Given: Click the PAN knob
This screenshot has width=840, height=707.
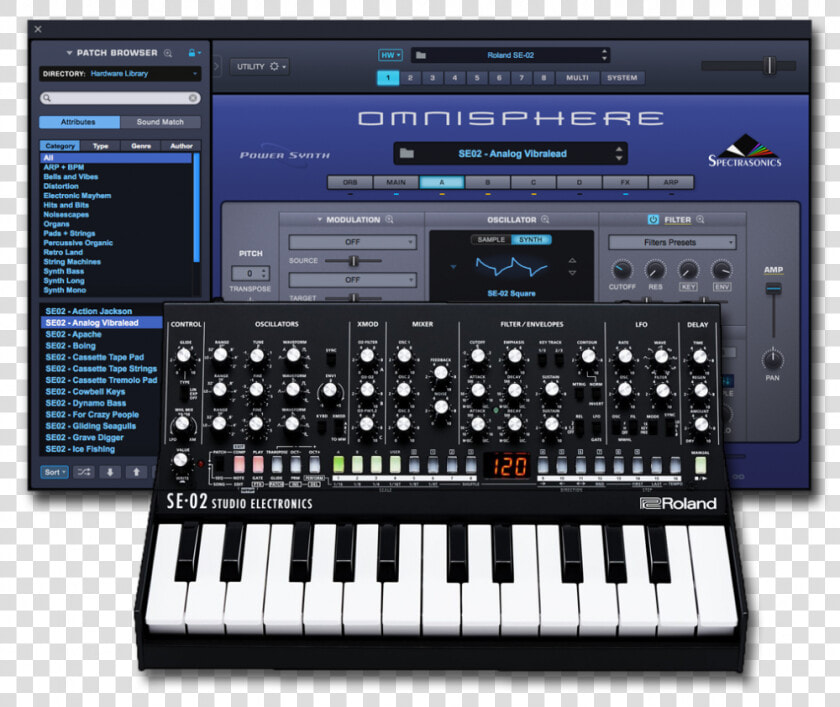Looking at the screenshot, I should 772,360.
